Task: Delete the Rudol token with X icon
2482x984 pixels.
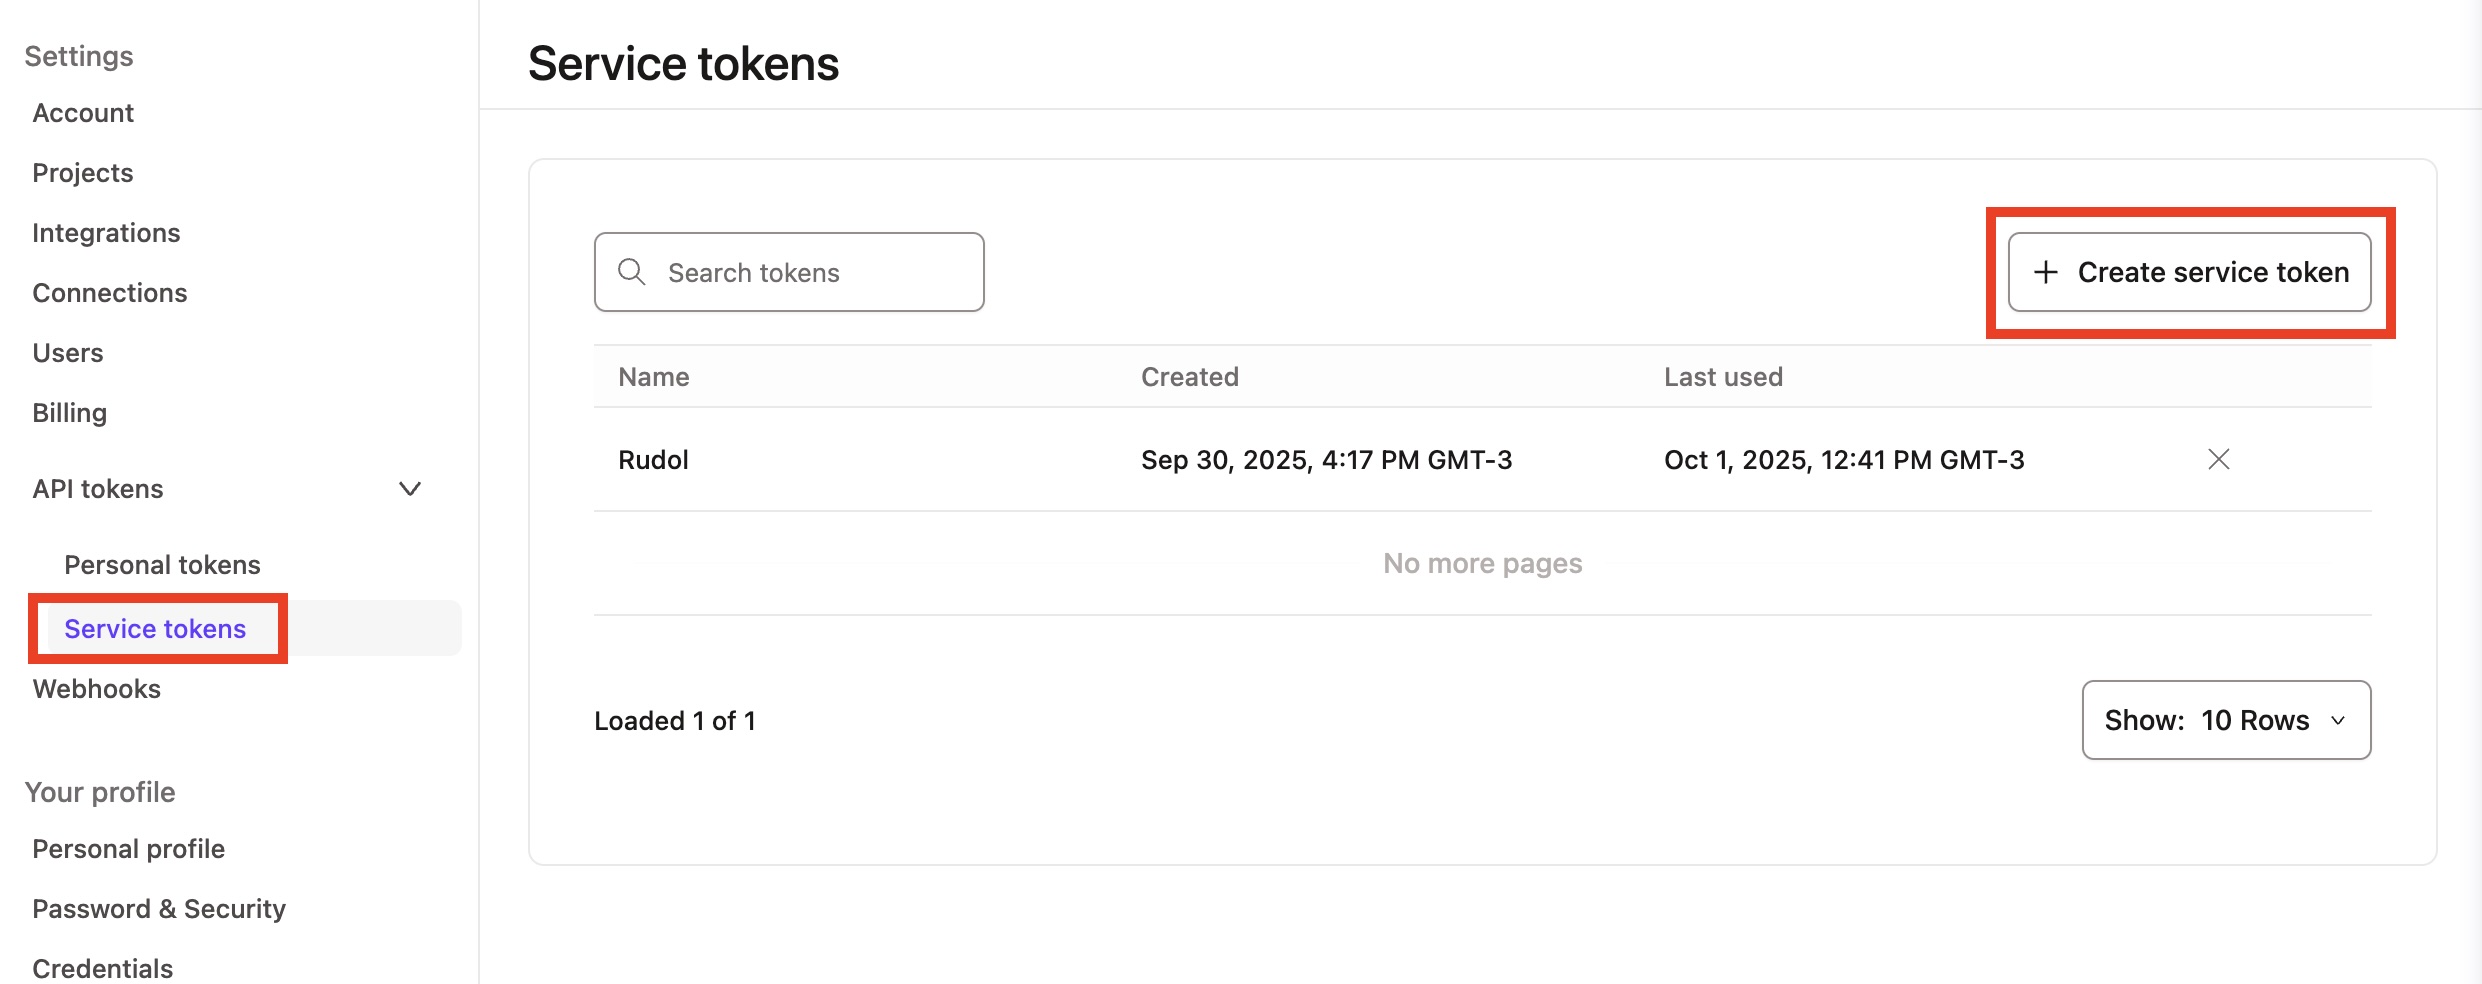Action: 2218,459
